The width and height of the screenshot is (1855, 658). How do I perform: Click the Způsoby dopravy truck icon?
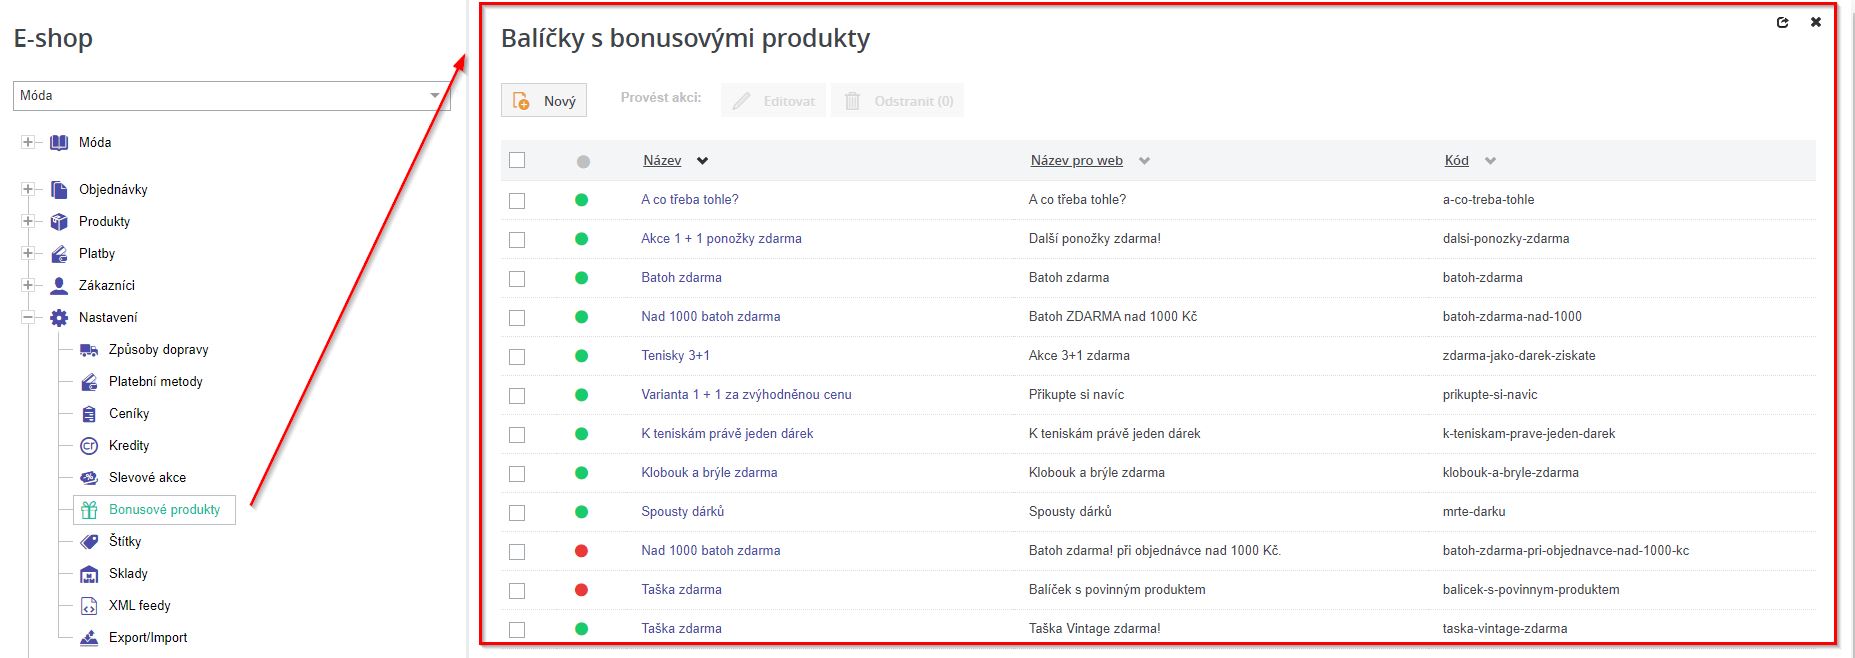(89, 349)
